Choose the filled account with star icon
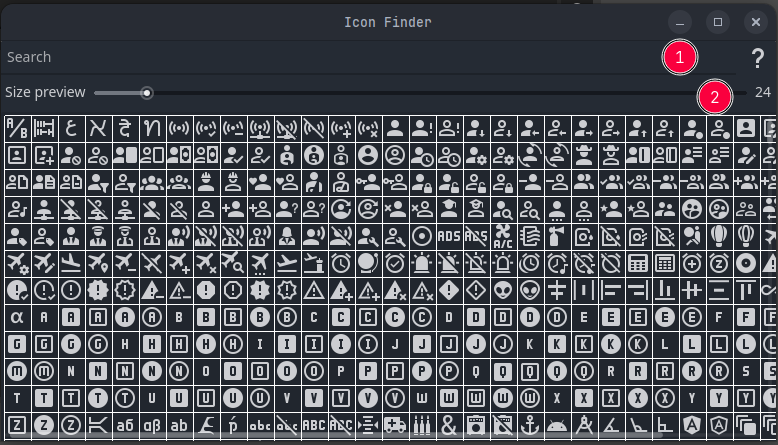This screenshot has width=778, height=445. click(611, 209)
